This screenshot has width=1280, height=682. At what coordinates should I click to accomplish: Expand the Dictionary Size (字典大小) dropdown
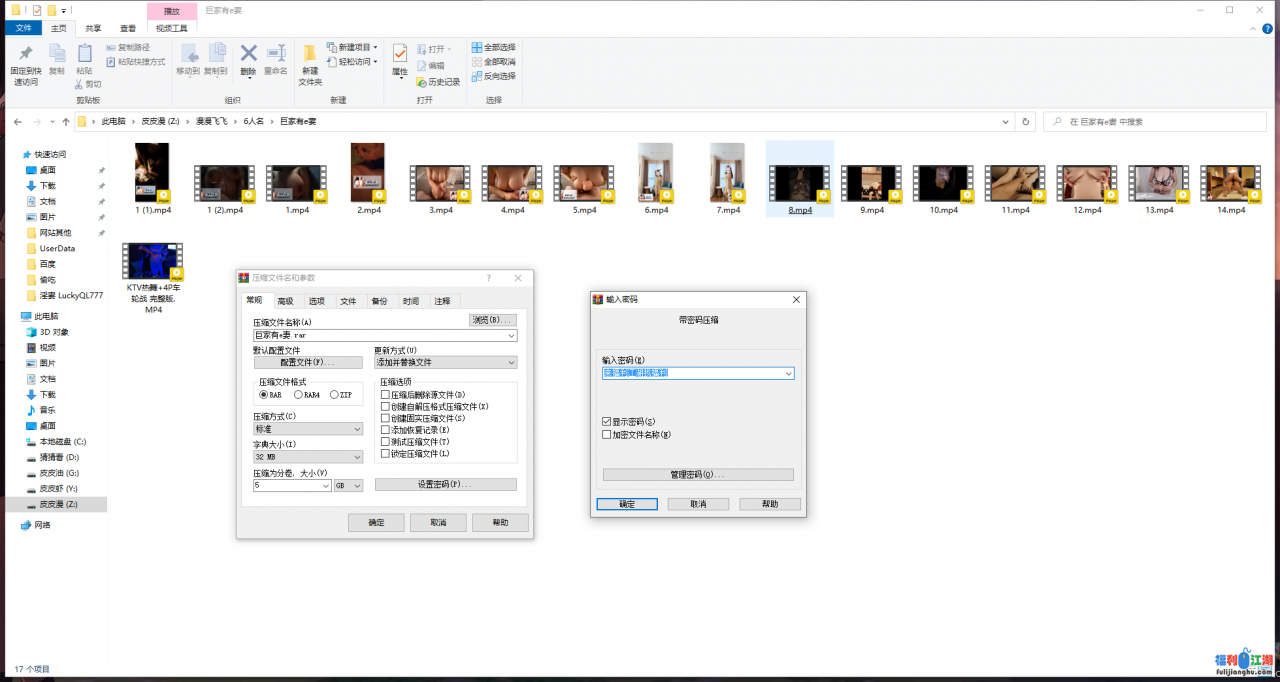(x=308, y=457)
